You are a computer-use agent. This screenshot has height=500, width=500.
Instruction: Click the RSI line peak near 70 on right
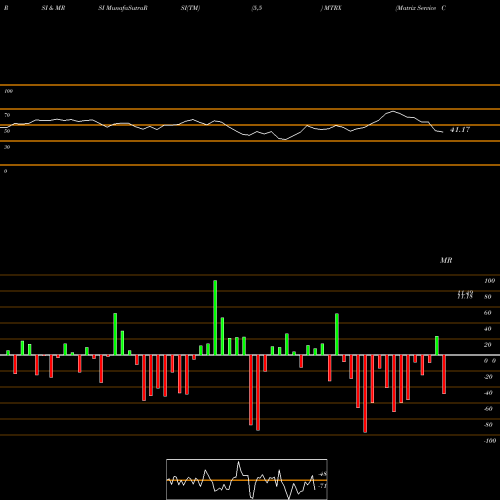(x=393, y=111)
